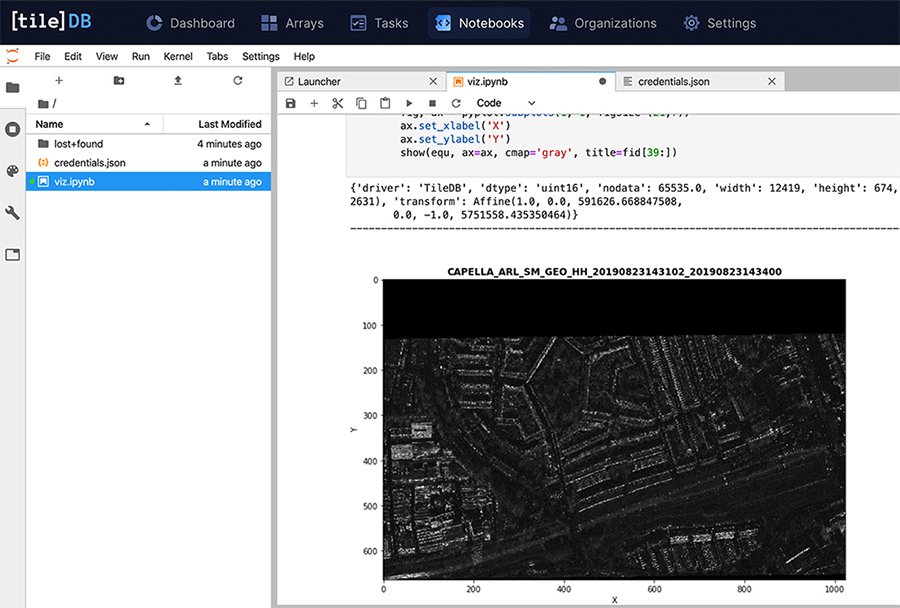This screenshot has width=900, height=608.
Task: Create a new folder in the file browser
Action: 118,81
